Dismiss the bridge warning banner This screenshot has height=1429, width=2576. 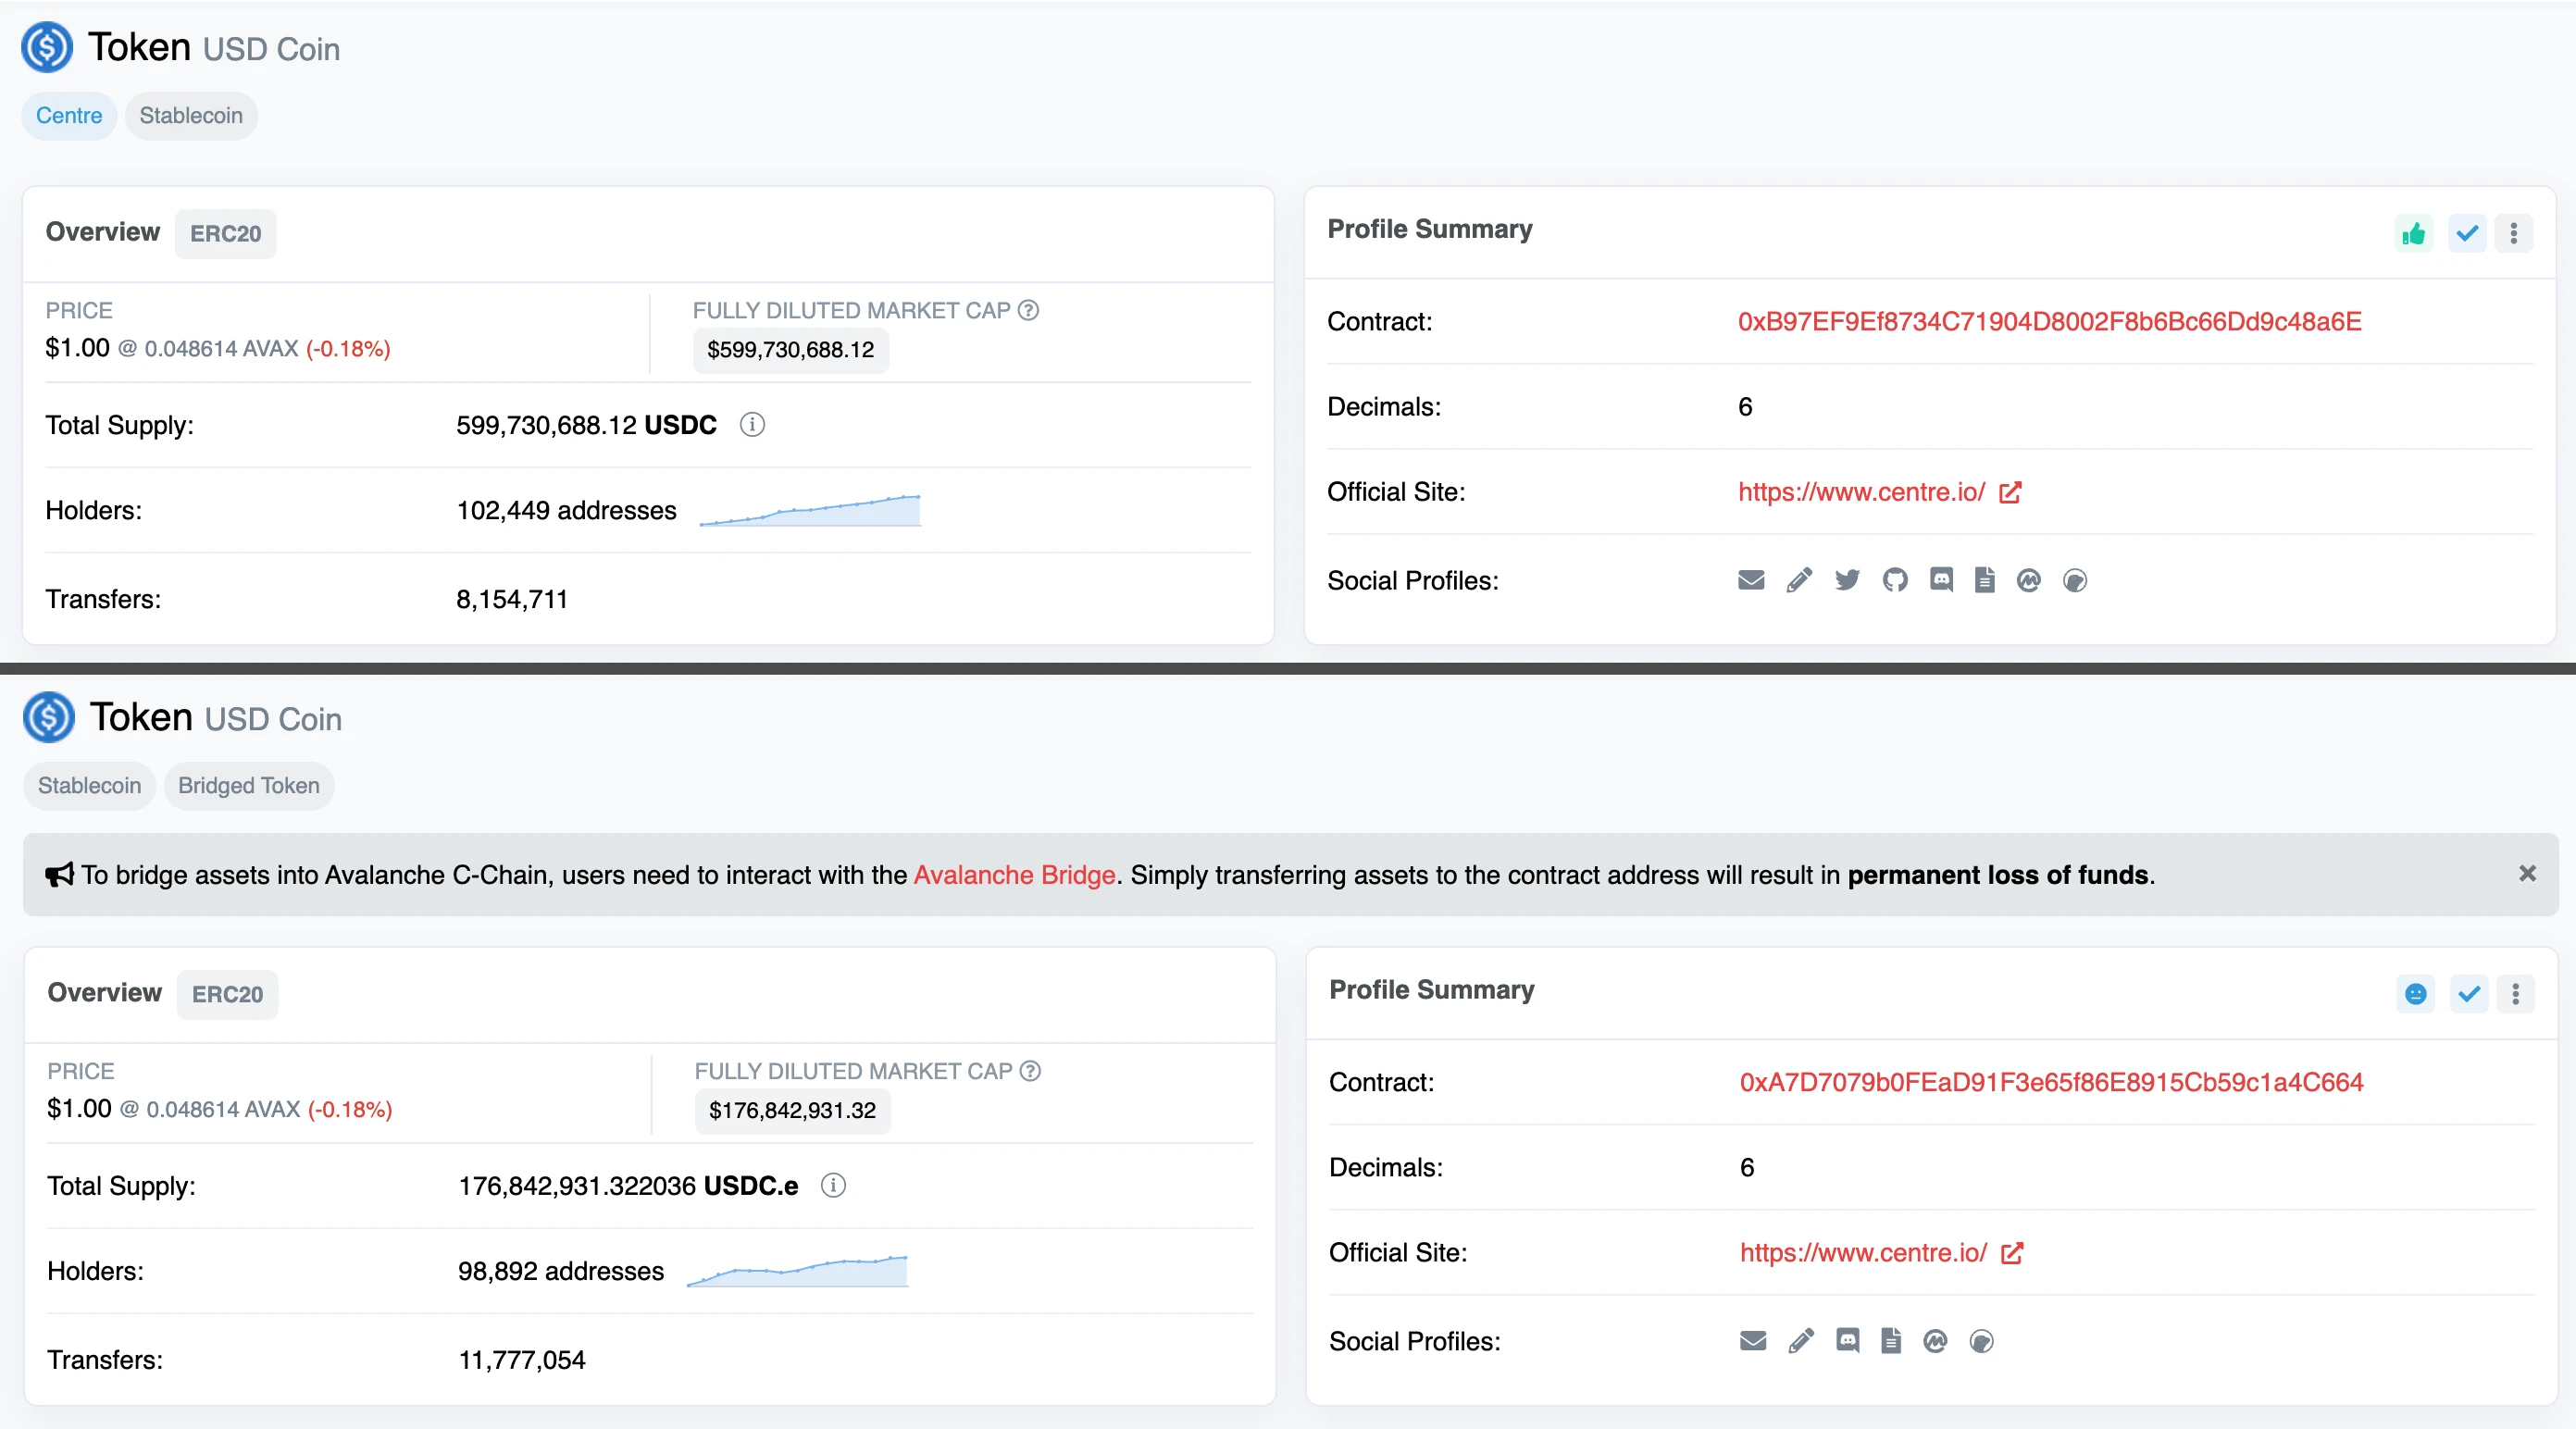(2527, 874)
